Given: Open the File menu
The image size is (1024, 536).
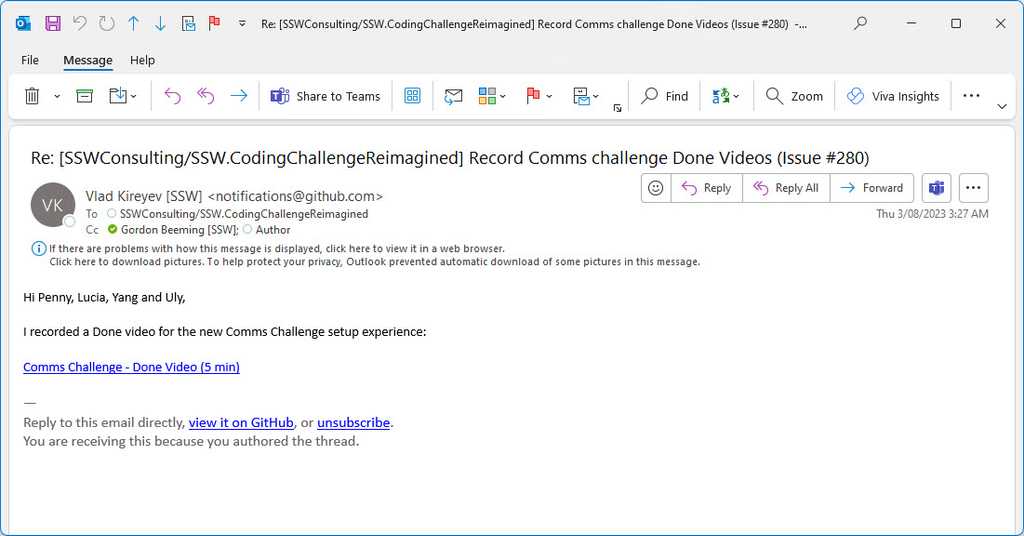Looking at the screenshot, I should (30, 60).
